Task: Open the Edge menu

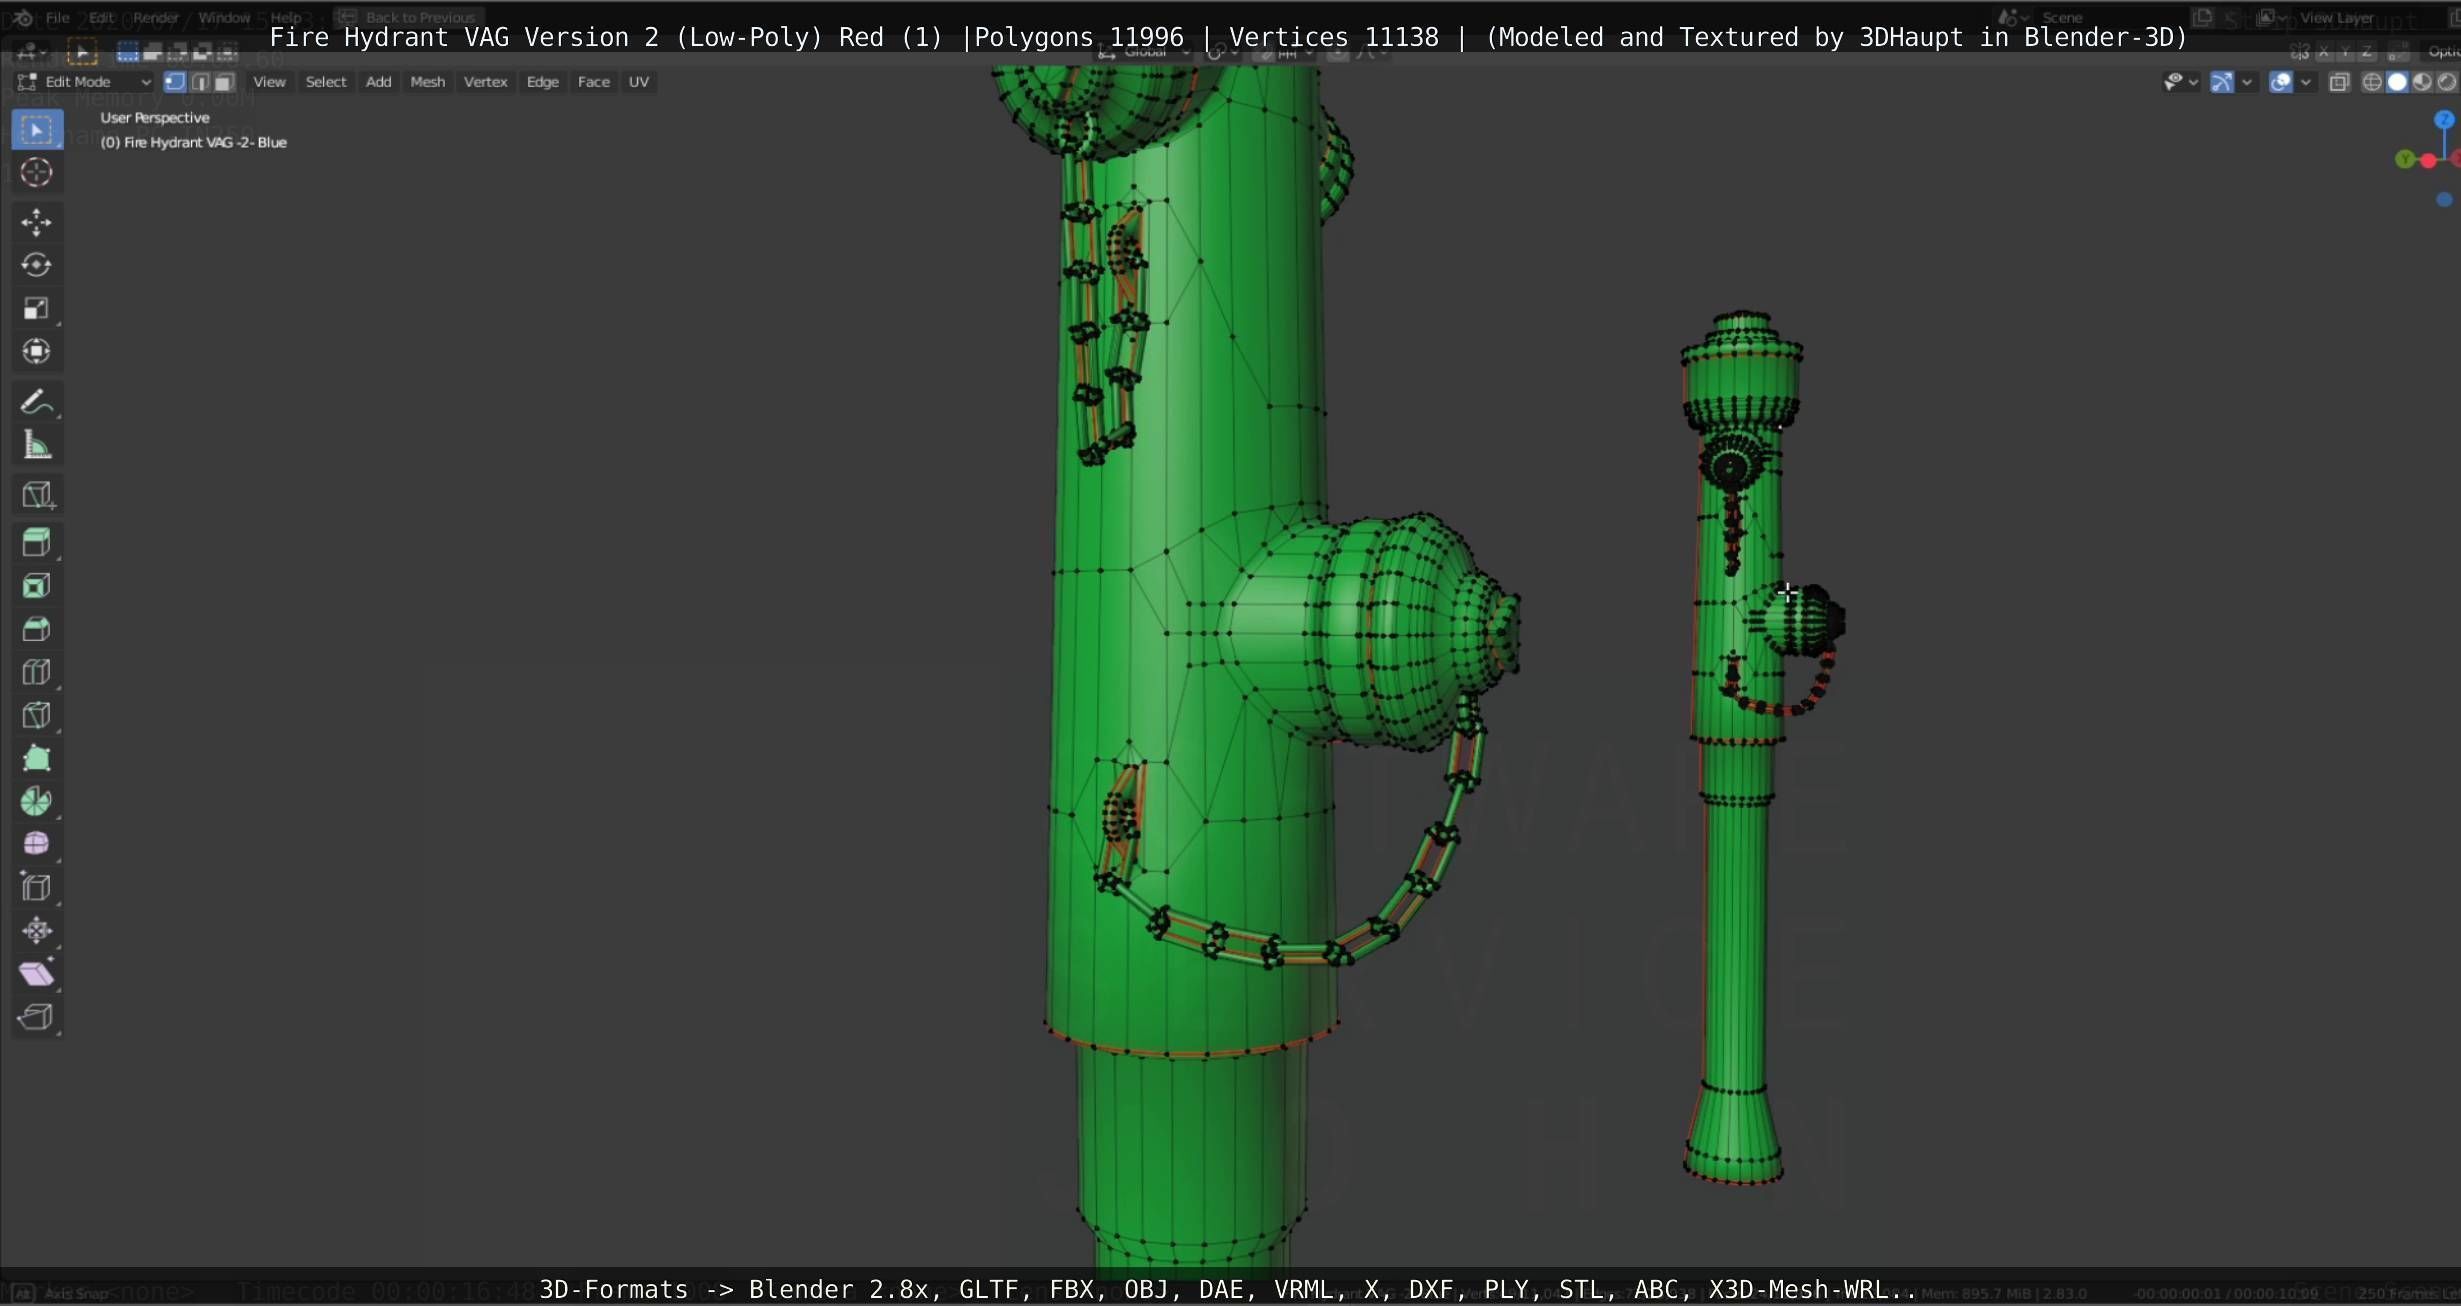Action: pos(542,82)
